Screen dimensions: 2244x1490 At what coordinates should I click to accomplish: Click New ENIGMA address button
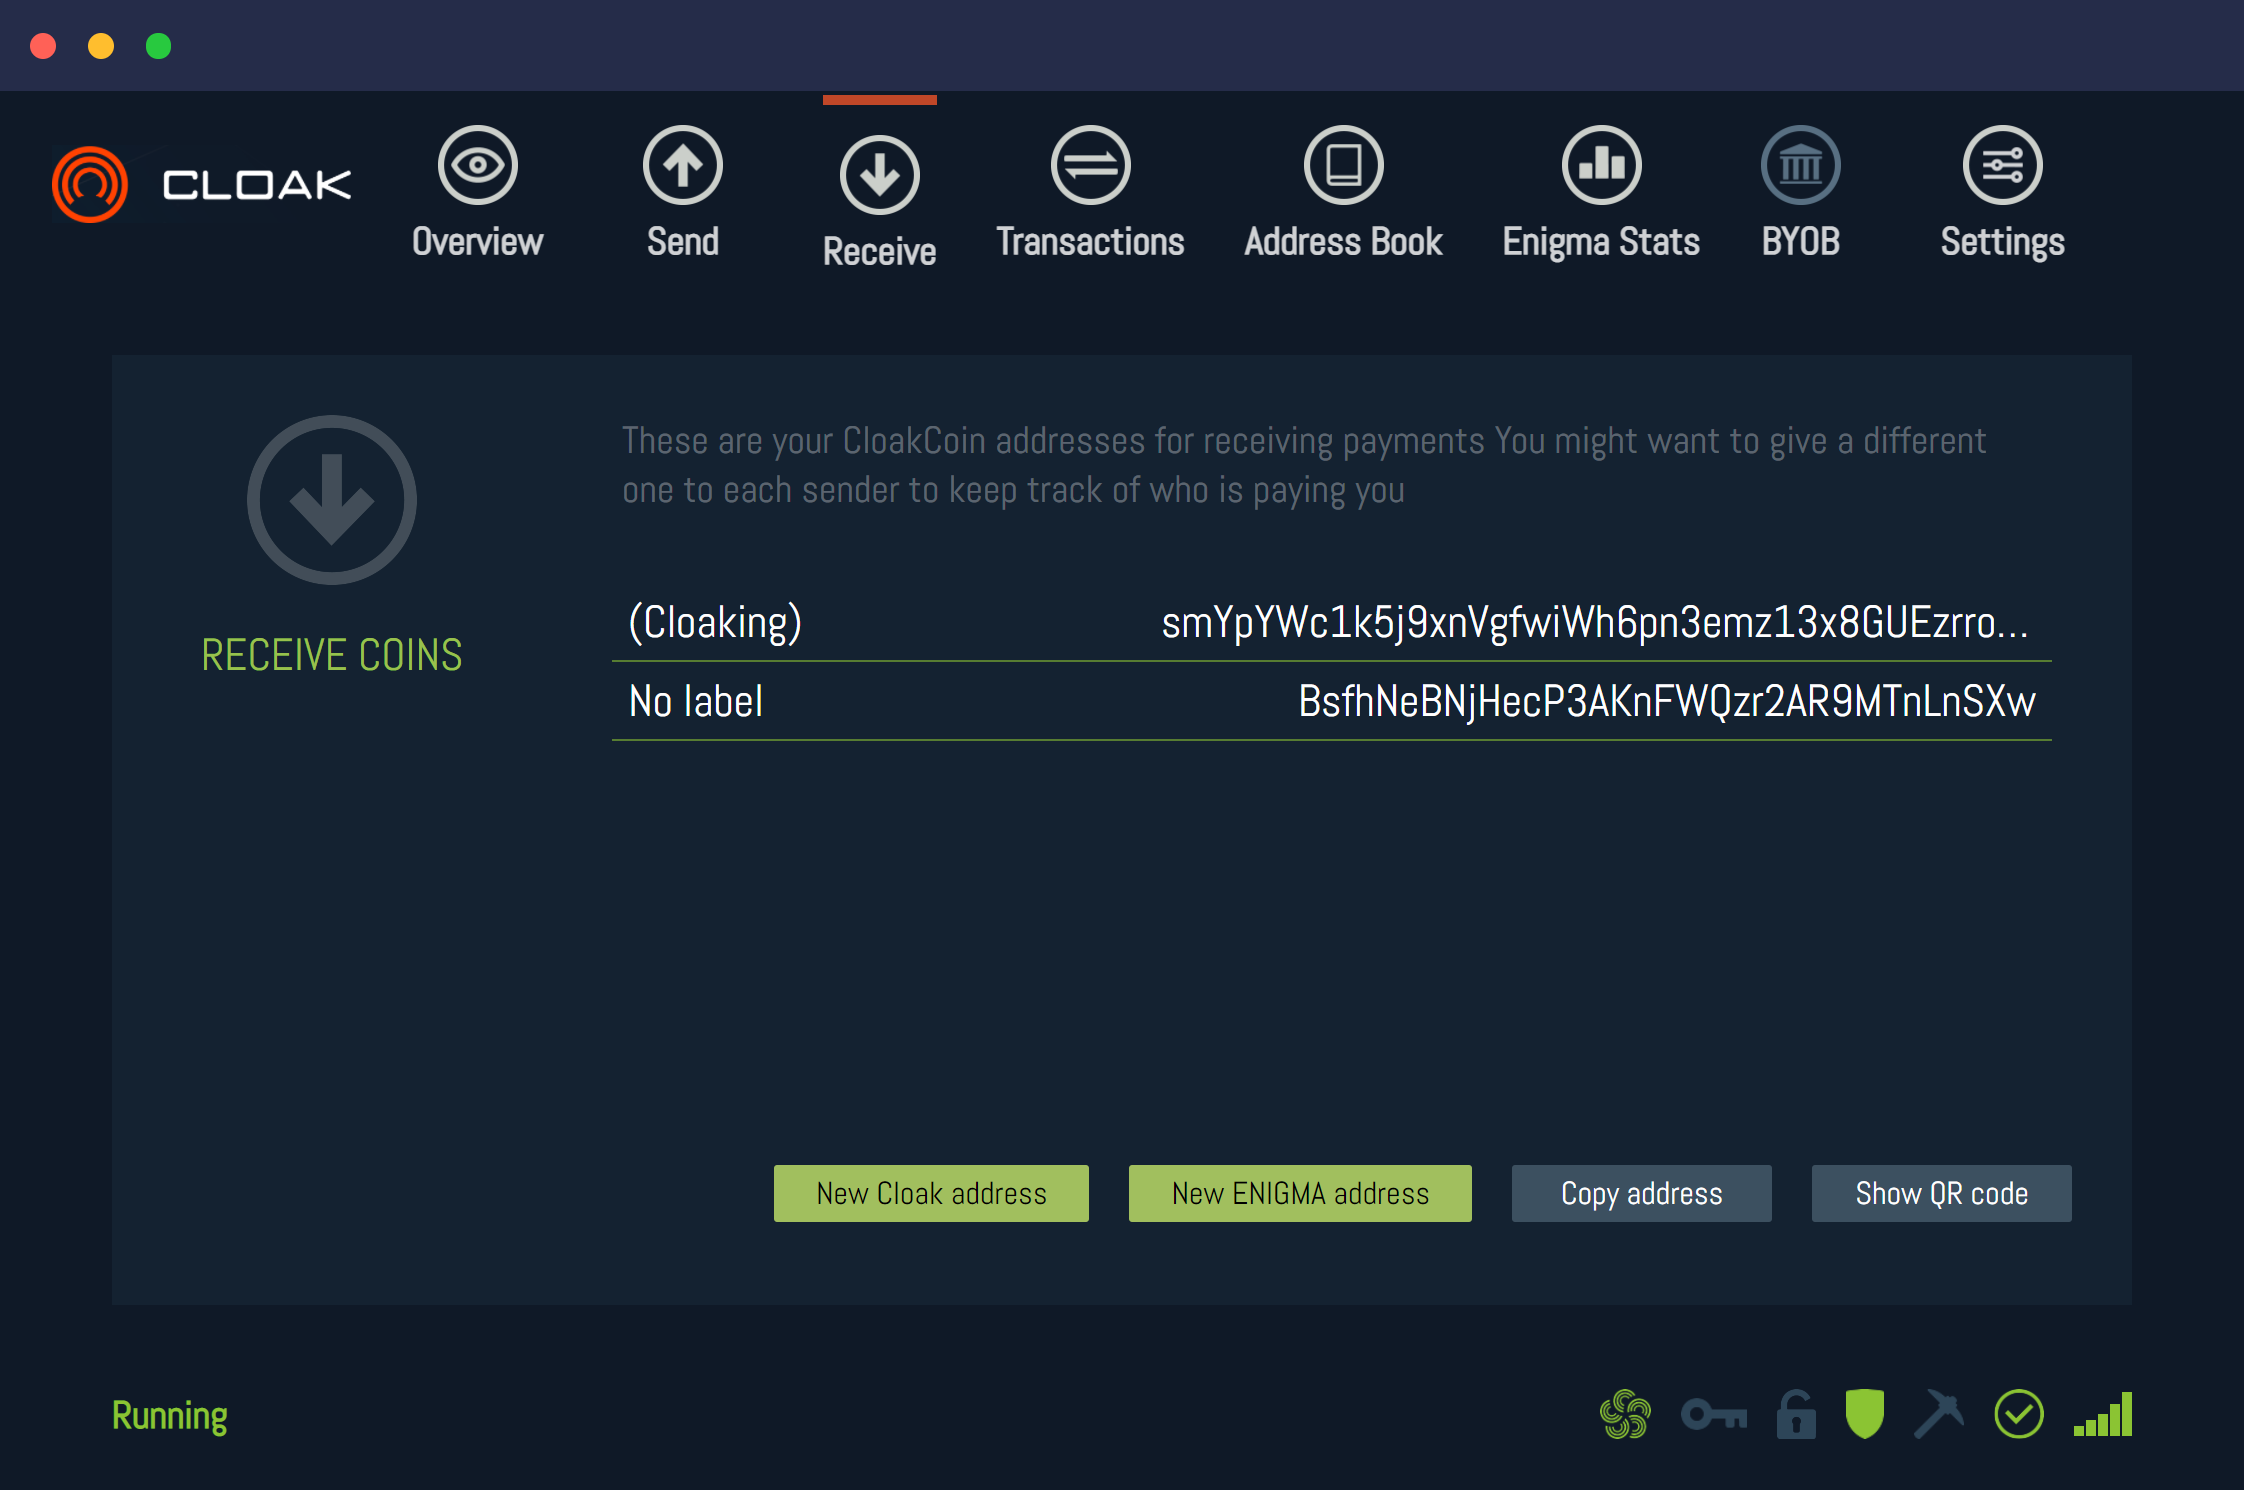pos(1300,1193)
